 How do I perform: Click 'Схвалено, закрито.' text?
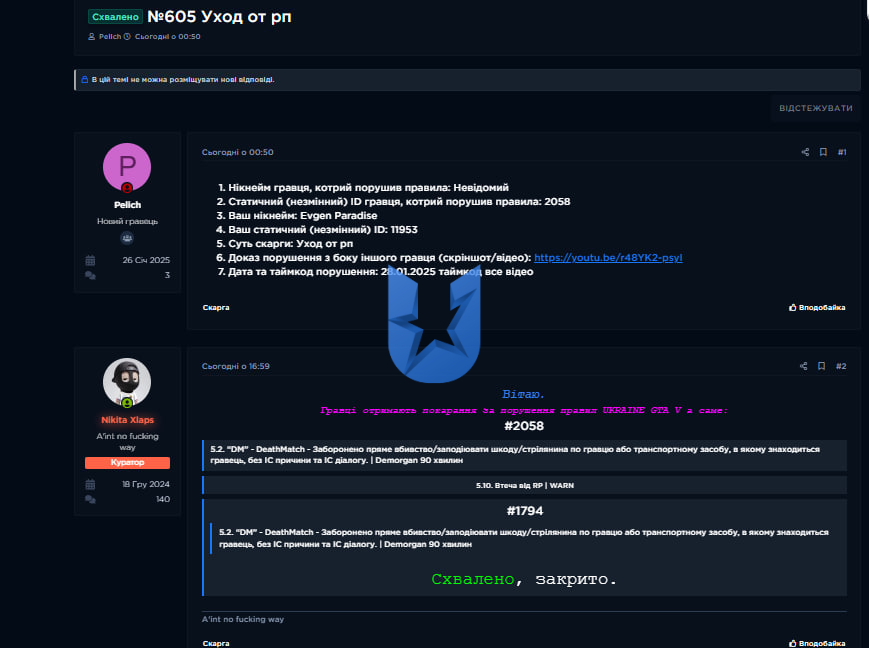[524, 579]
